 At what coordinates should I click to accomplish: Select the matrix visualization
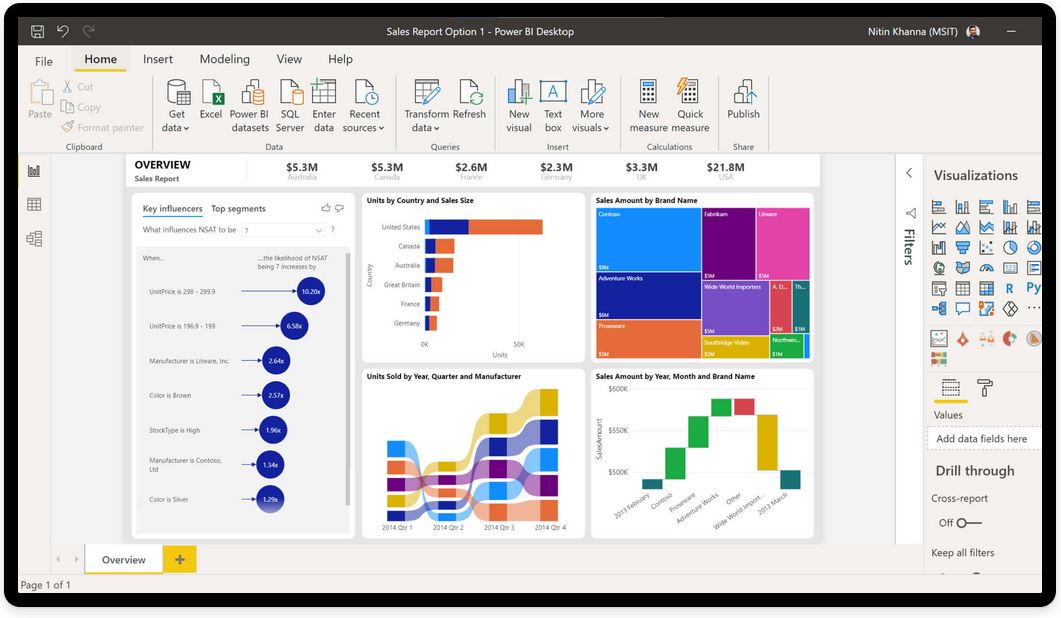coord(987,288)
